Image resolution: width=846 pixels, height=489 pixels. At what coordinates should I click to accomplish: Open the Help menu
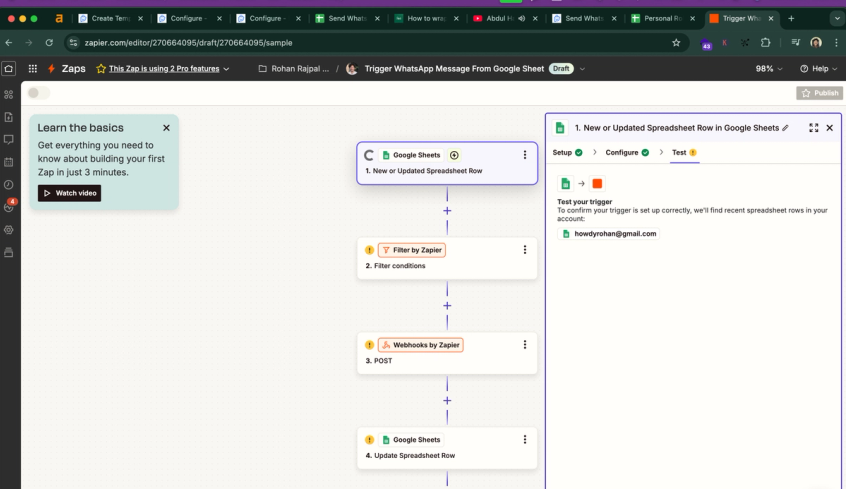(x=818, y=69)
